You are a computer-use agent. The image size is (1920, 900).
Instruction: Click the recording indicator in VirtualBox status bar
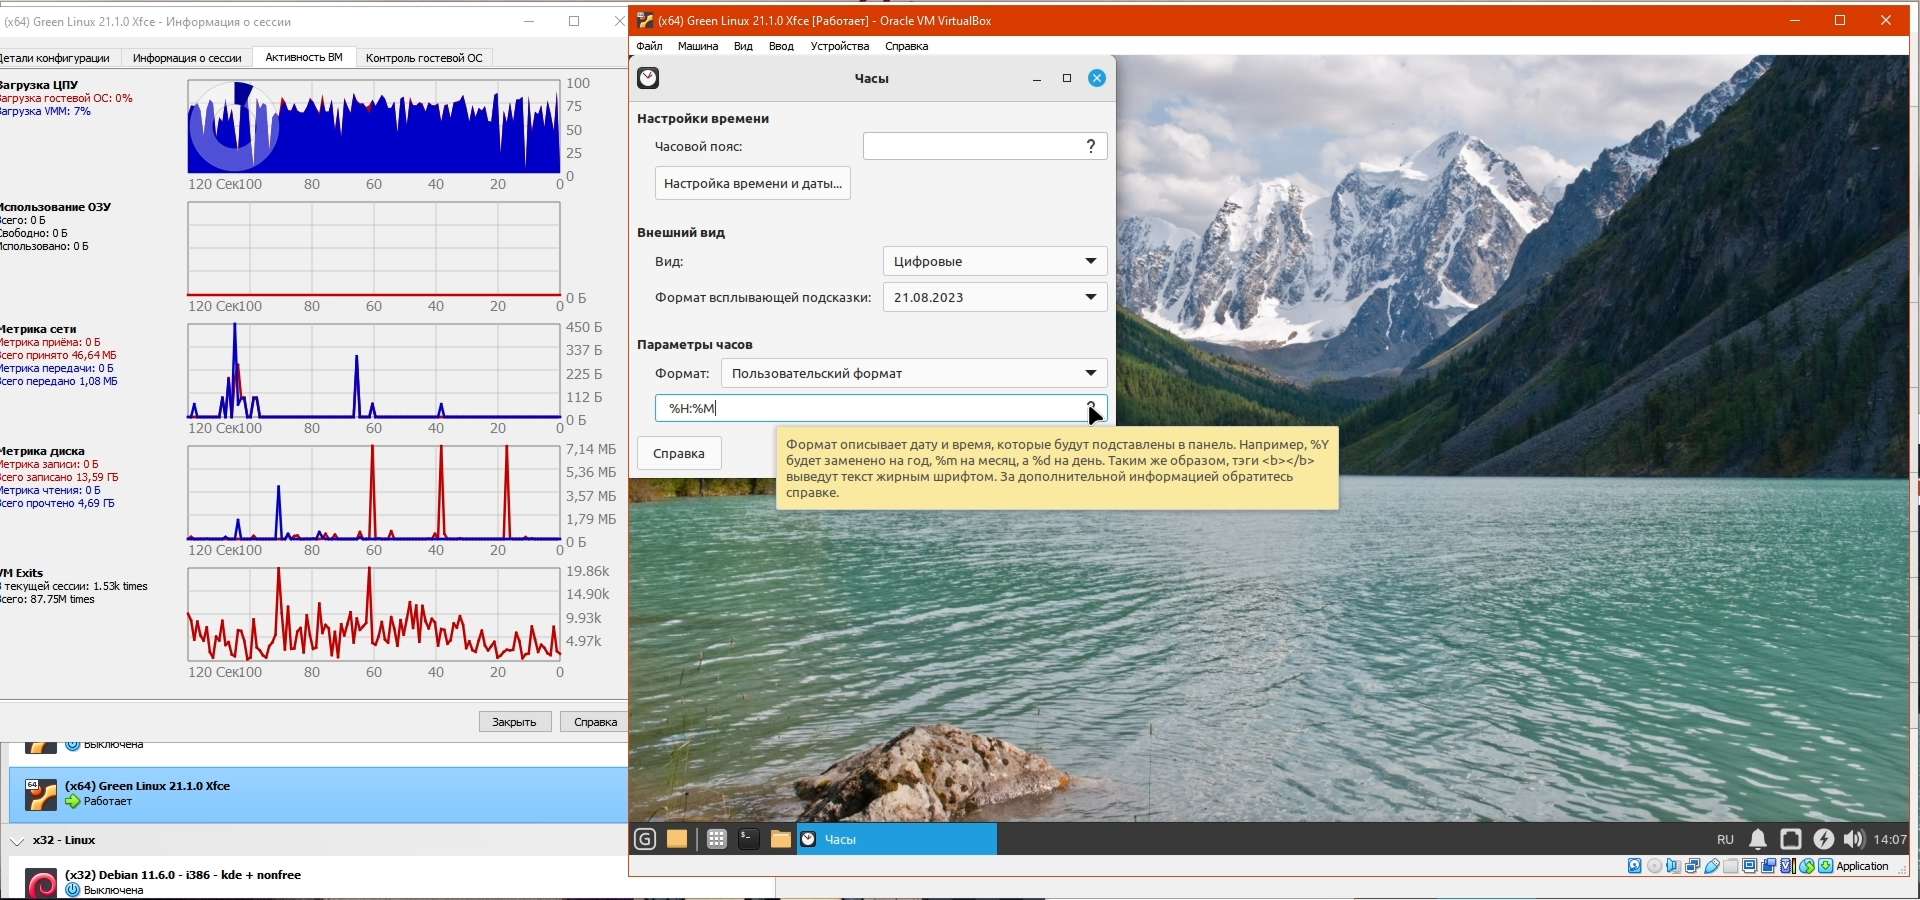(1768, 866)
